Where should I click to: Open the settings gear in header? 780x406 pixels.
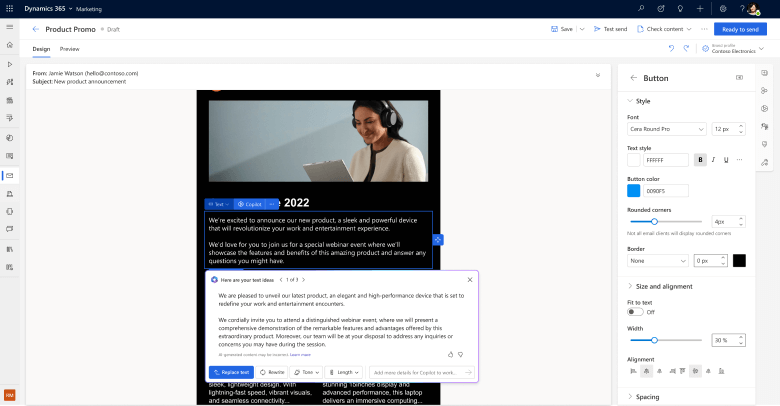tap(723, 8)
